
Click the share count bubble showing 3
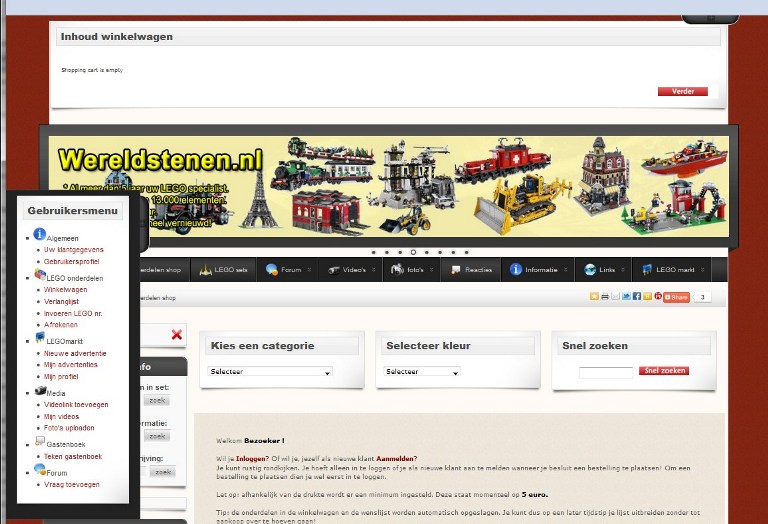tap(703, 297)
